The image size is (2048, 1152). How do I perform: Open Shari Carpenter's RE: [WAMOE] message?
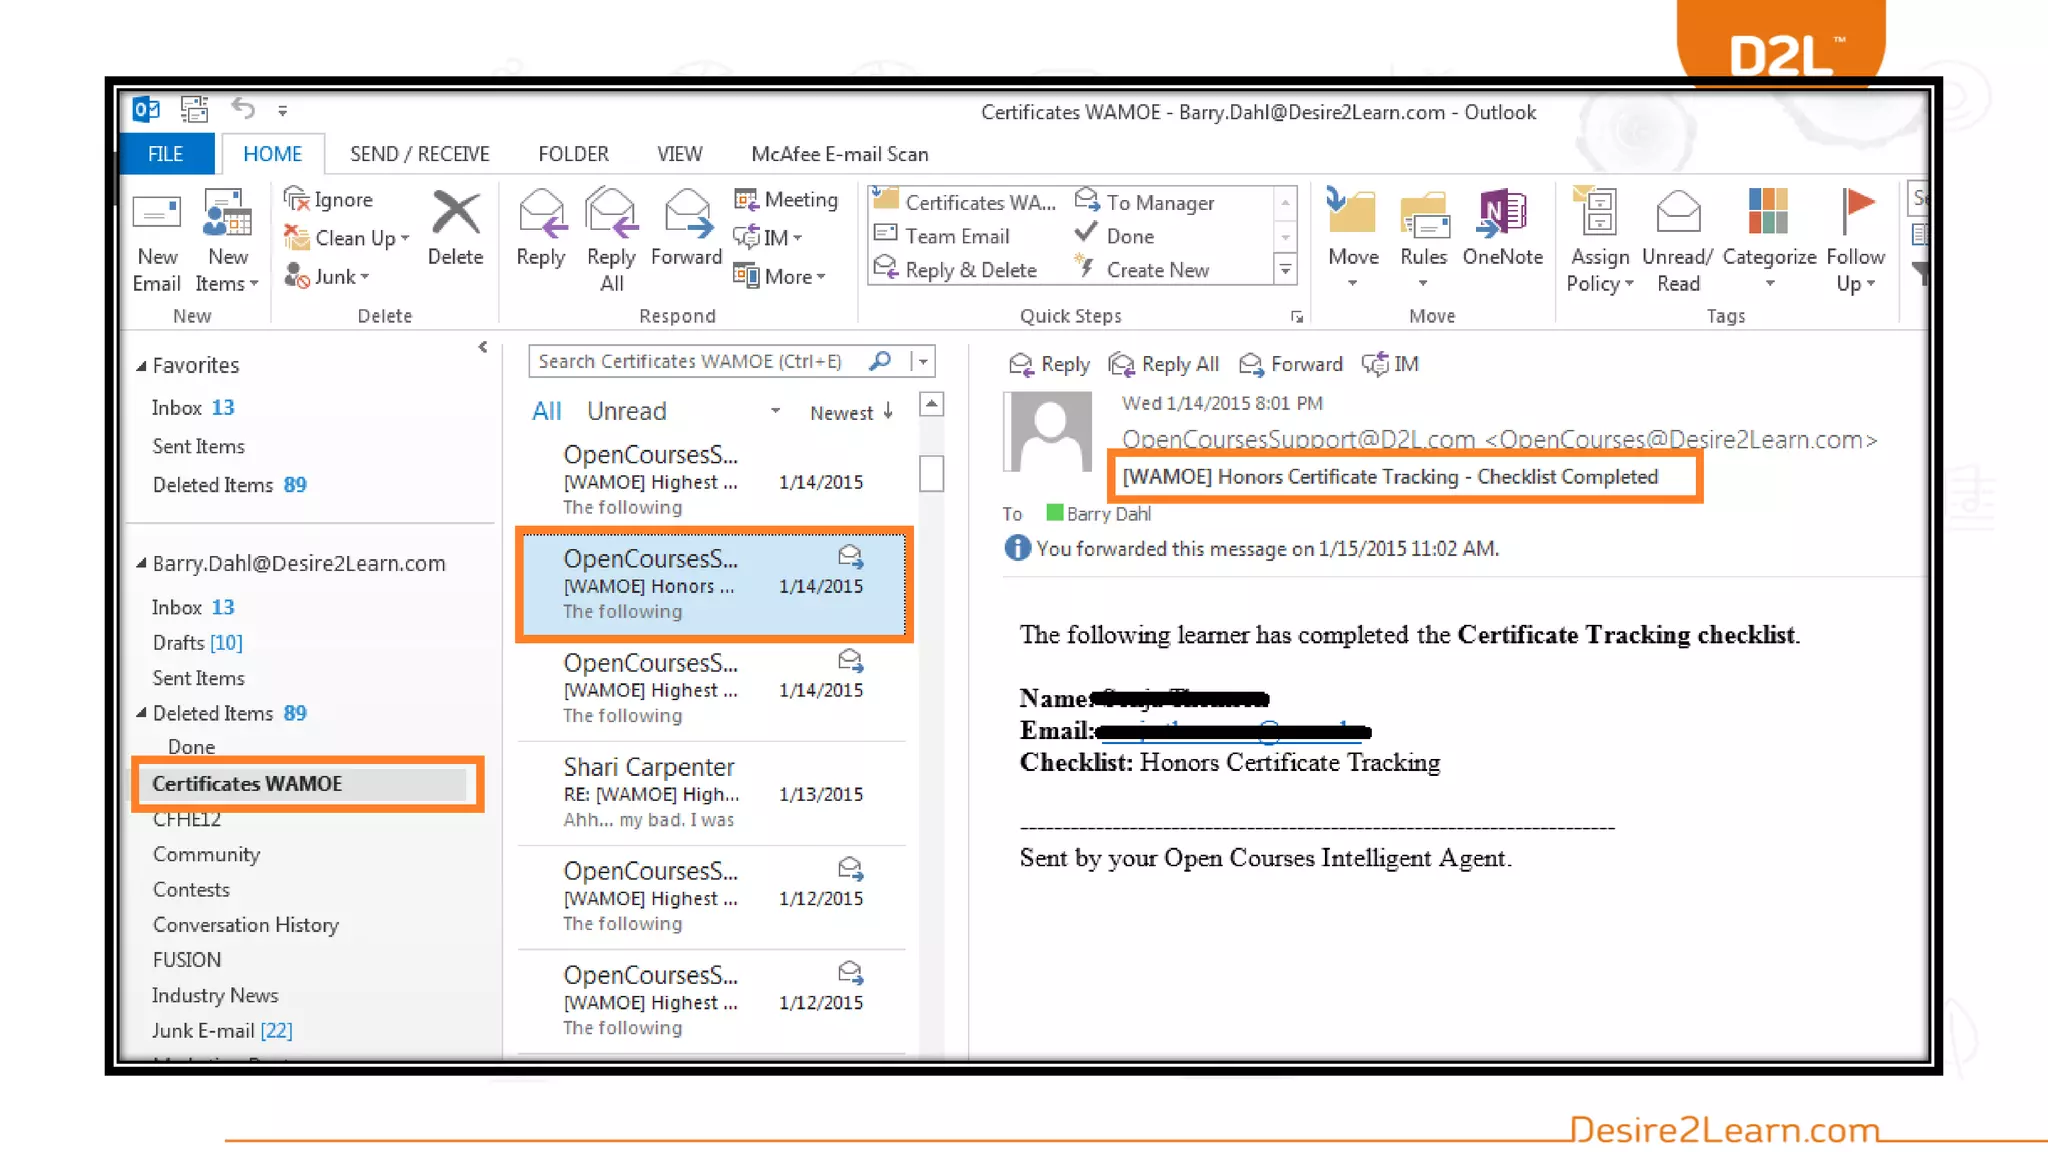pyautogui.click(x=712, y=793)
